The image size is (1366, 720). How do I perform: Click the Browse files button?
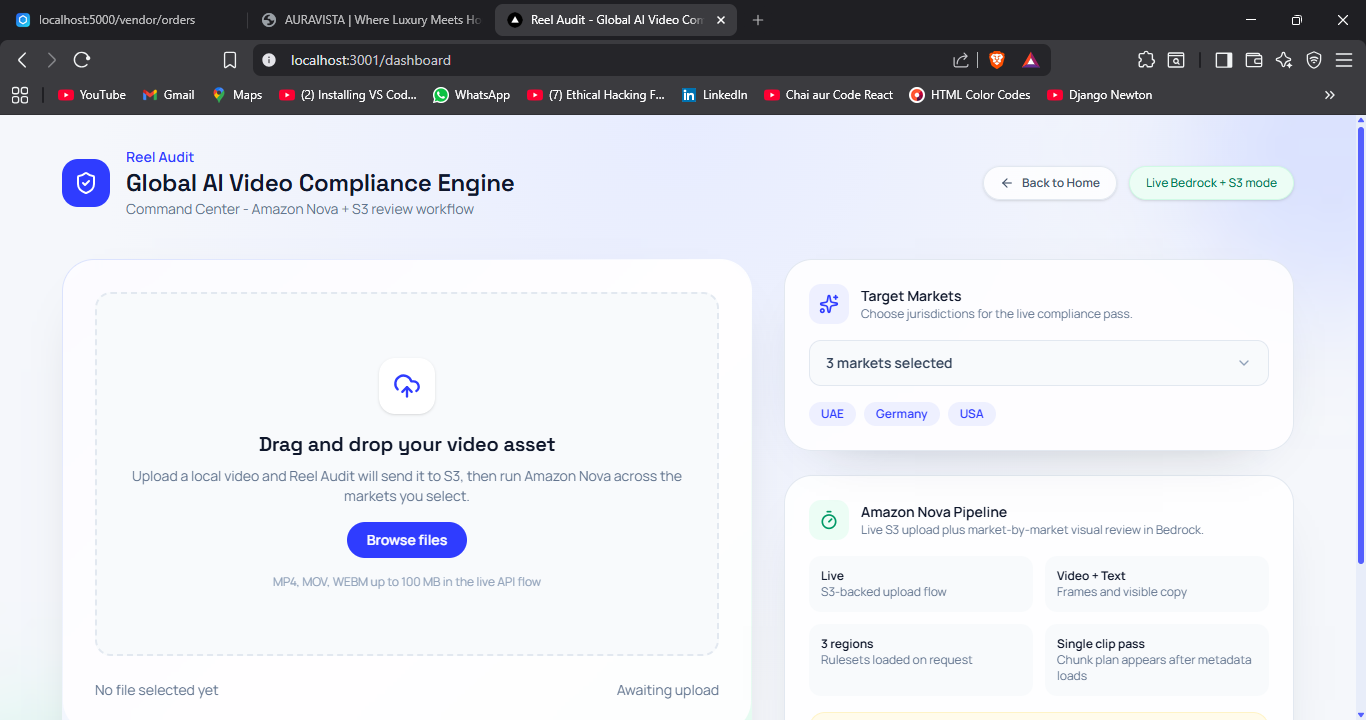coord(407,540)
